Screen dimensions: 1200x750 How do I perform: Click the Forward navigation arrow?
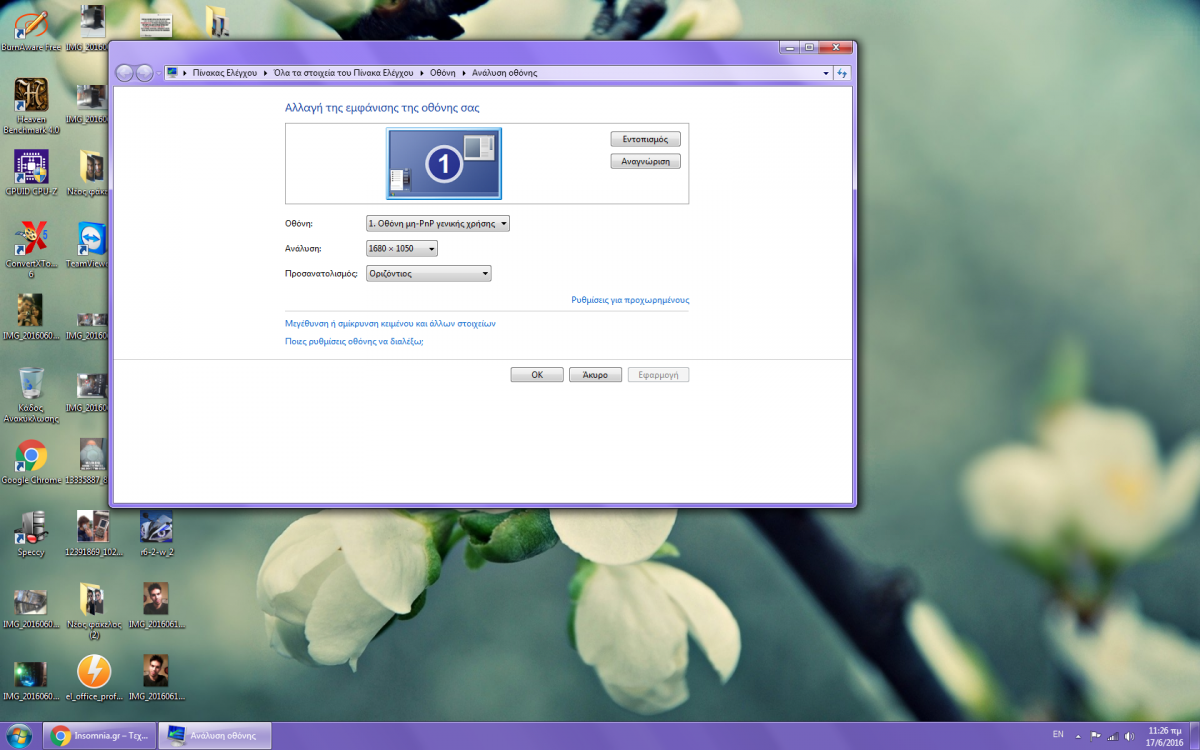tap(145, 73)
